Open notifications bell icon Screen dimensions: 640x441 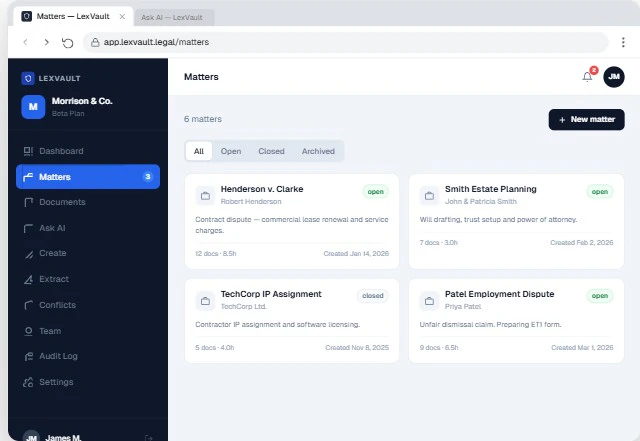587,77
